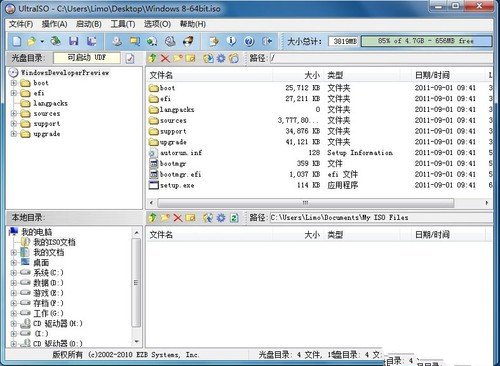500x366 pixels.
Task: Sort disc files by 大小 column header
Action: coord(298,75)
